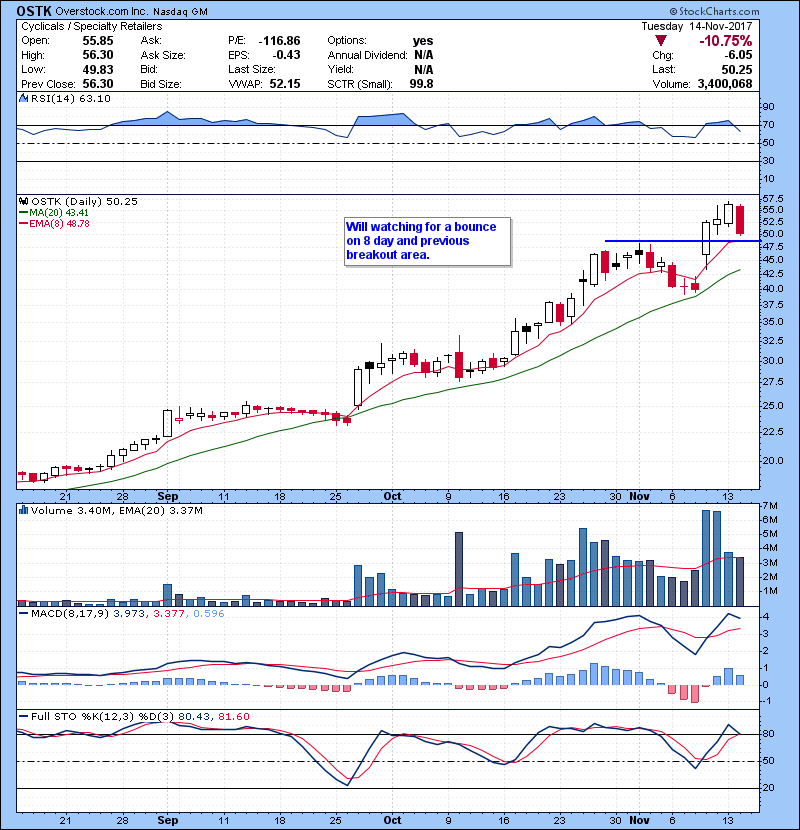
Task: Click the -10.75% percent change value
Action: coord(726,41)
